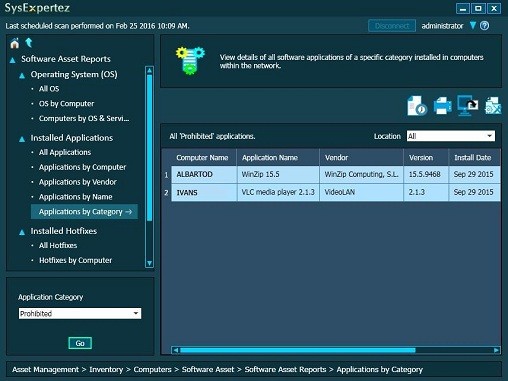Click table horizontal scrollbar right arrow
This screenshot has width=508, height=381.
(x=496, y=350)
